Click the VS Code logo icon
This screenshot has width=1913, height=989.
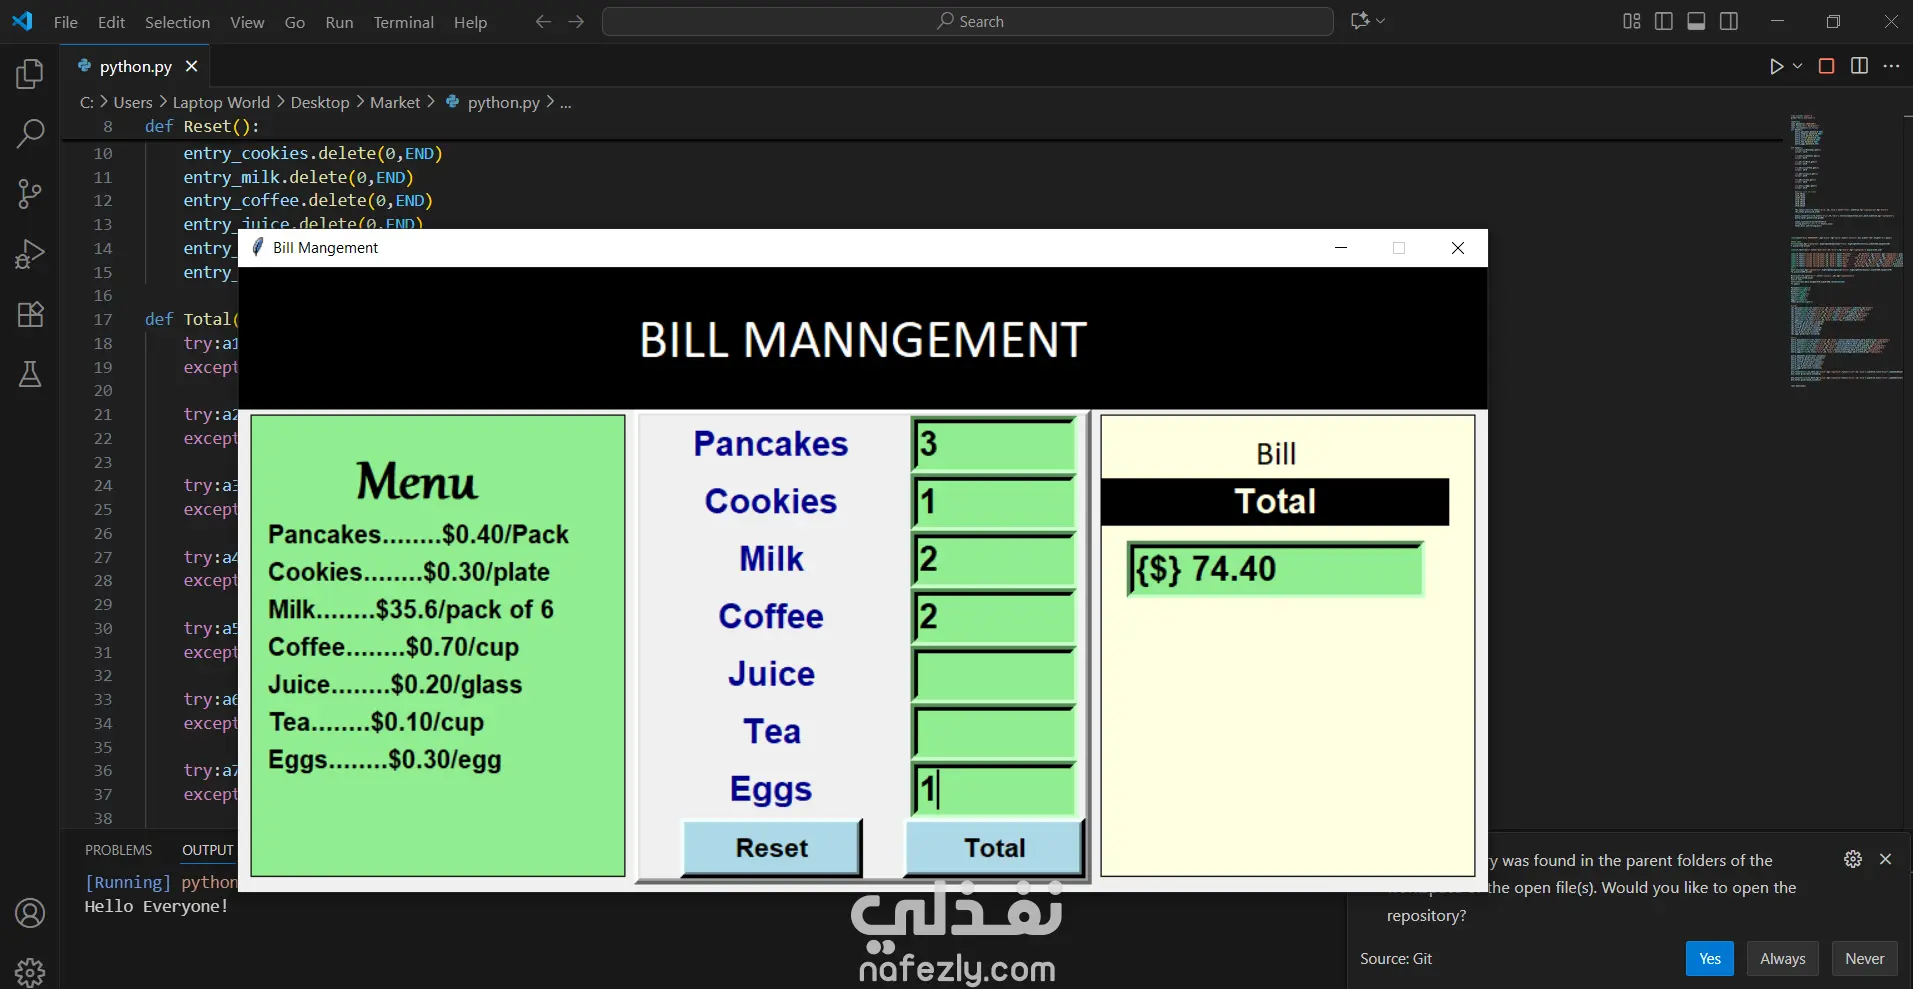(22, 21)
